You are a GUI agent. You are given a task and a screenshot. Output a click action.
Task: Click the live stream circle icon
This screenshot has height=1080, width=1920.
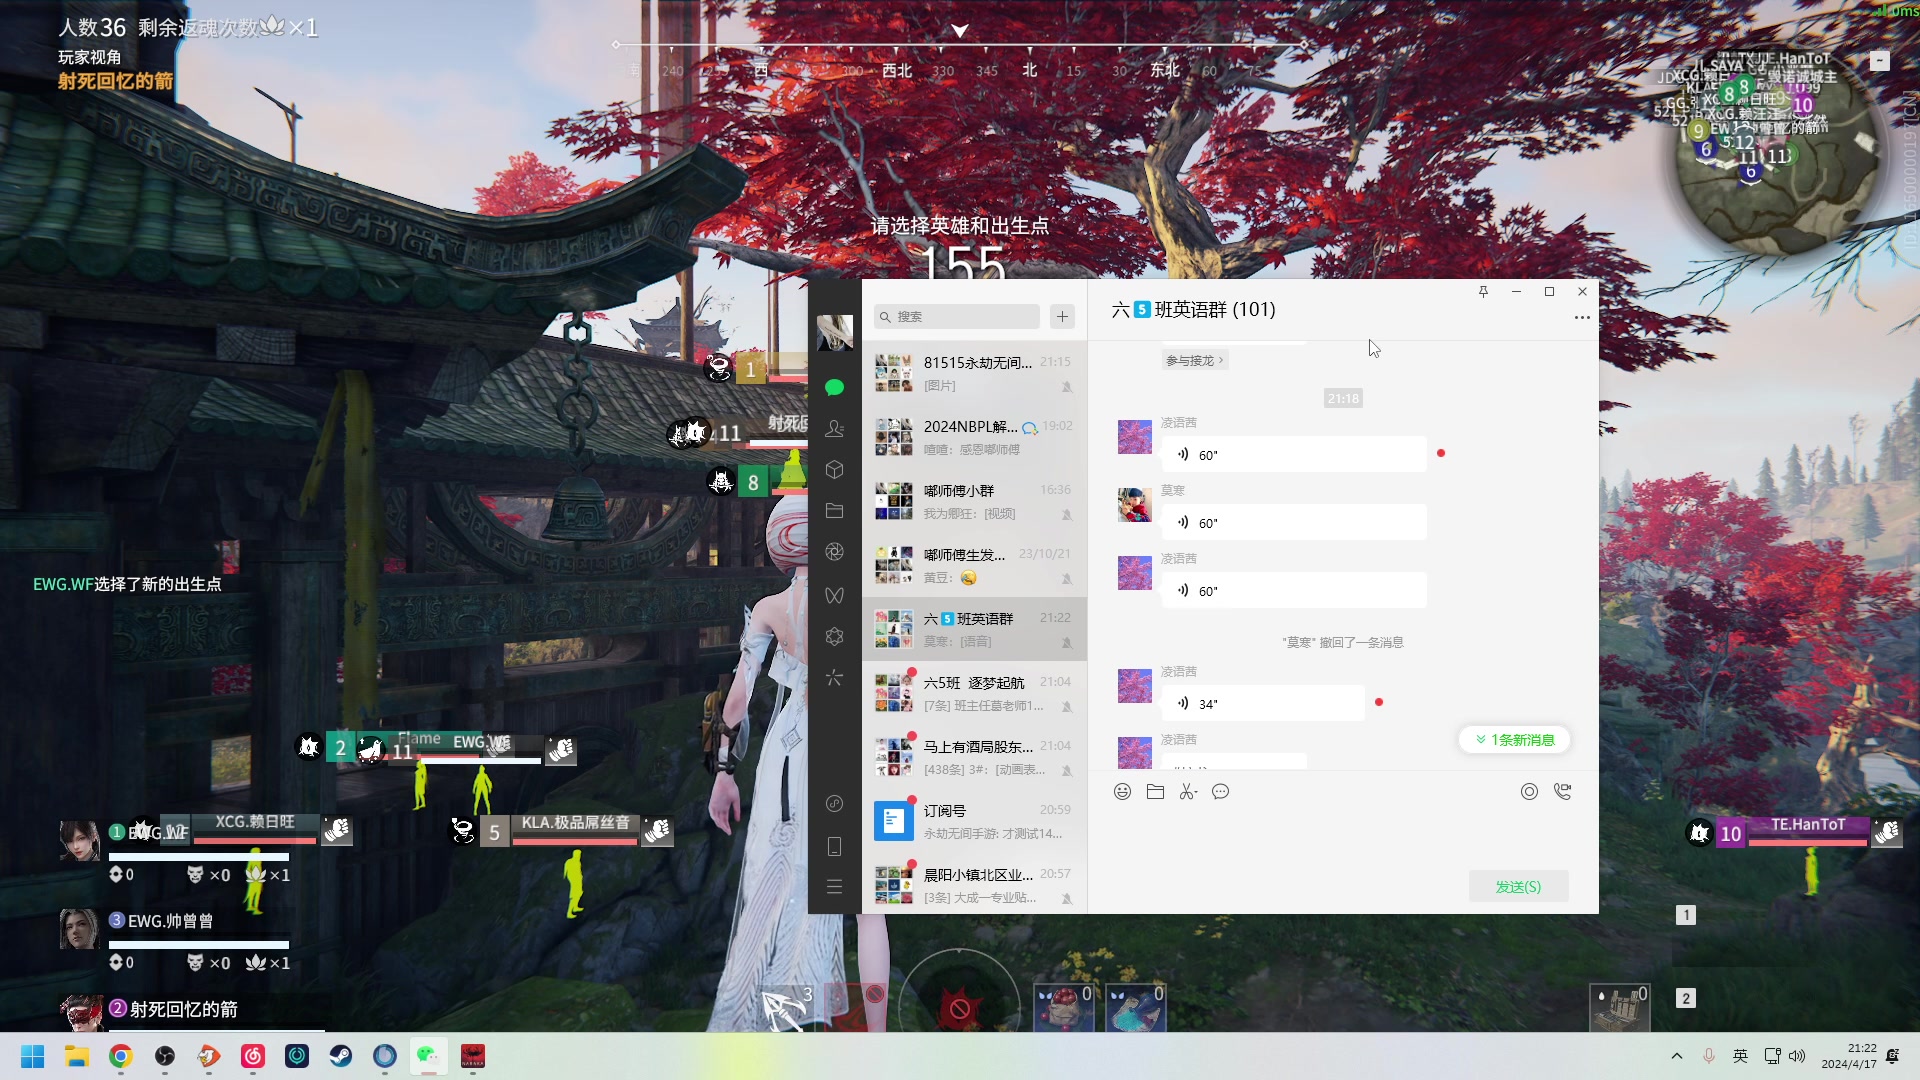click(x=1529, y=792)
